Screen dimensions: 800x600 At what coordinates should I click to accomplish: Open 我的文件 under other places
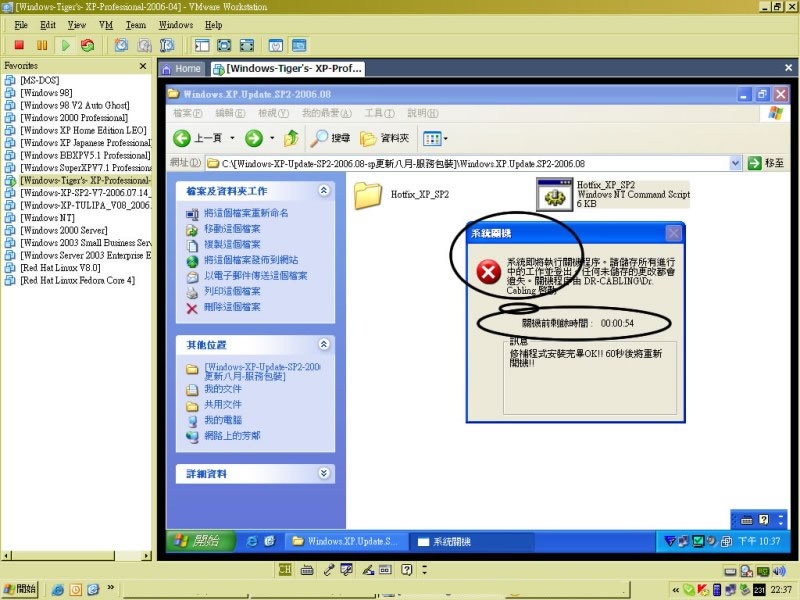(223, 389)
